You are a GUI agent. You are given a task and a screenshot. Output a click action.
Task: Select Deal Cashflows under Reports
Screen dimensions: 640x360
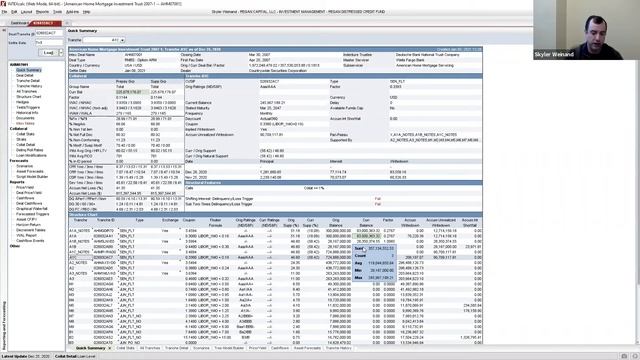(x=29, y=203)
